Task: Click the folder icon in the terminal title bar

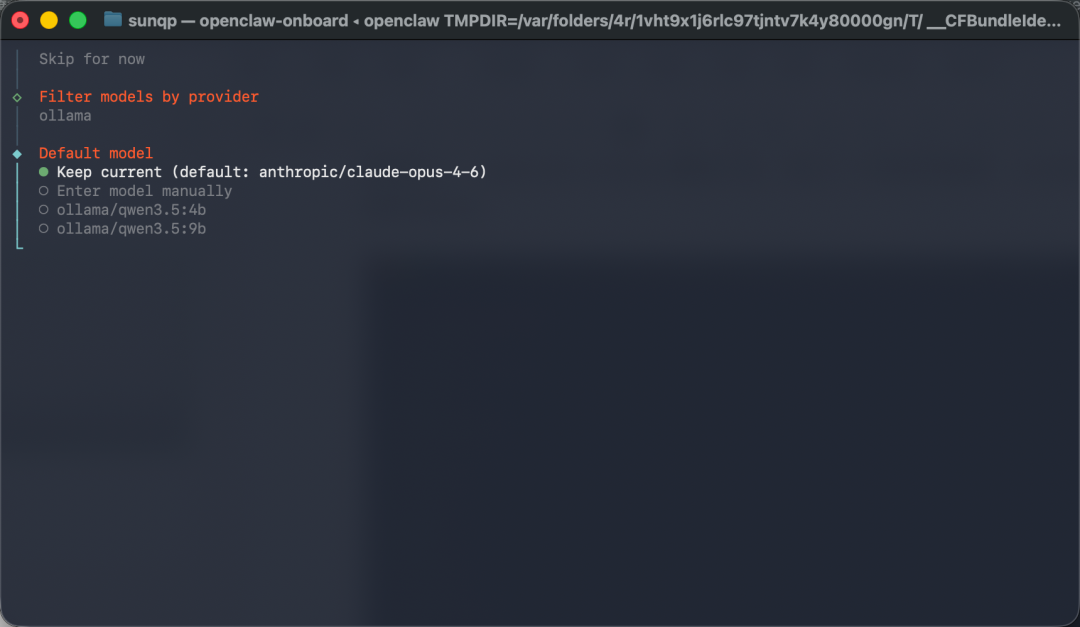Action: point(113,19)
